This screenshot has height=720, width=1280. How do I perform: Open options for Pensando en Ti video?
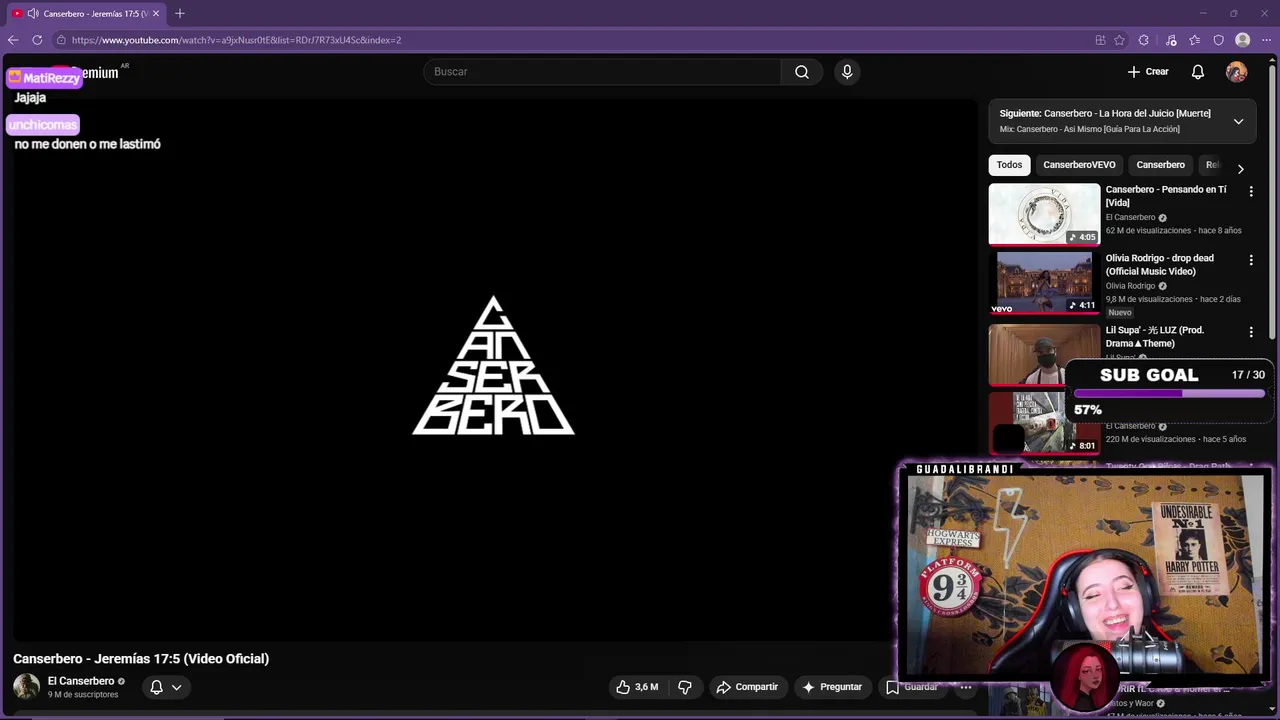tap(1250, 191)
